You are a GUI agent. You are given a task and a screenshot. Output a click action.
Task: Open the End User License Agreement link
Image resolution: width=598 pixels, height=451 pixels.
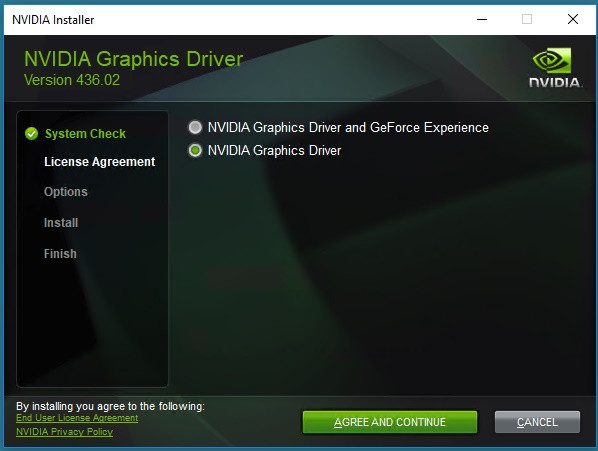click(77, 418)
